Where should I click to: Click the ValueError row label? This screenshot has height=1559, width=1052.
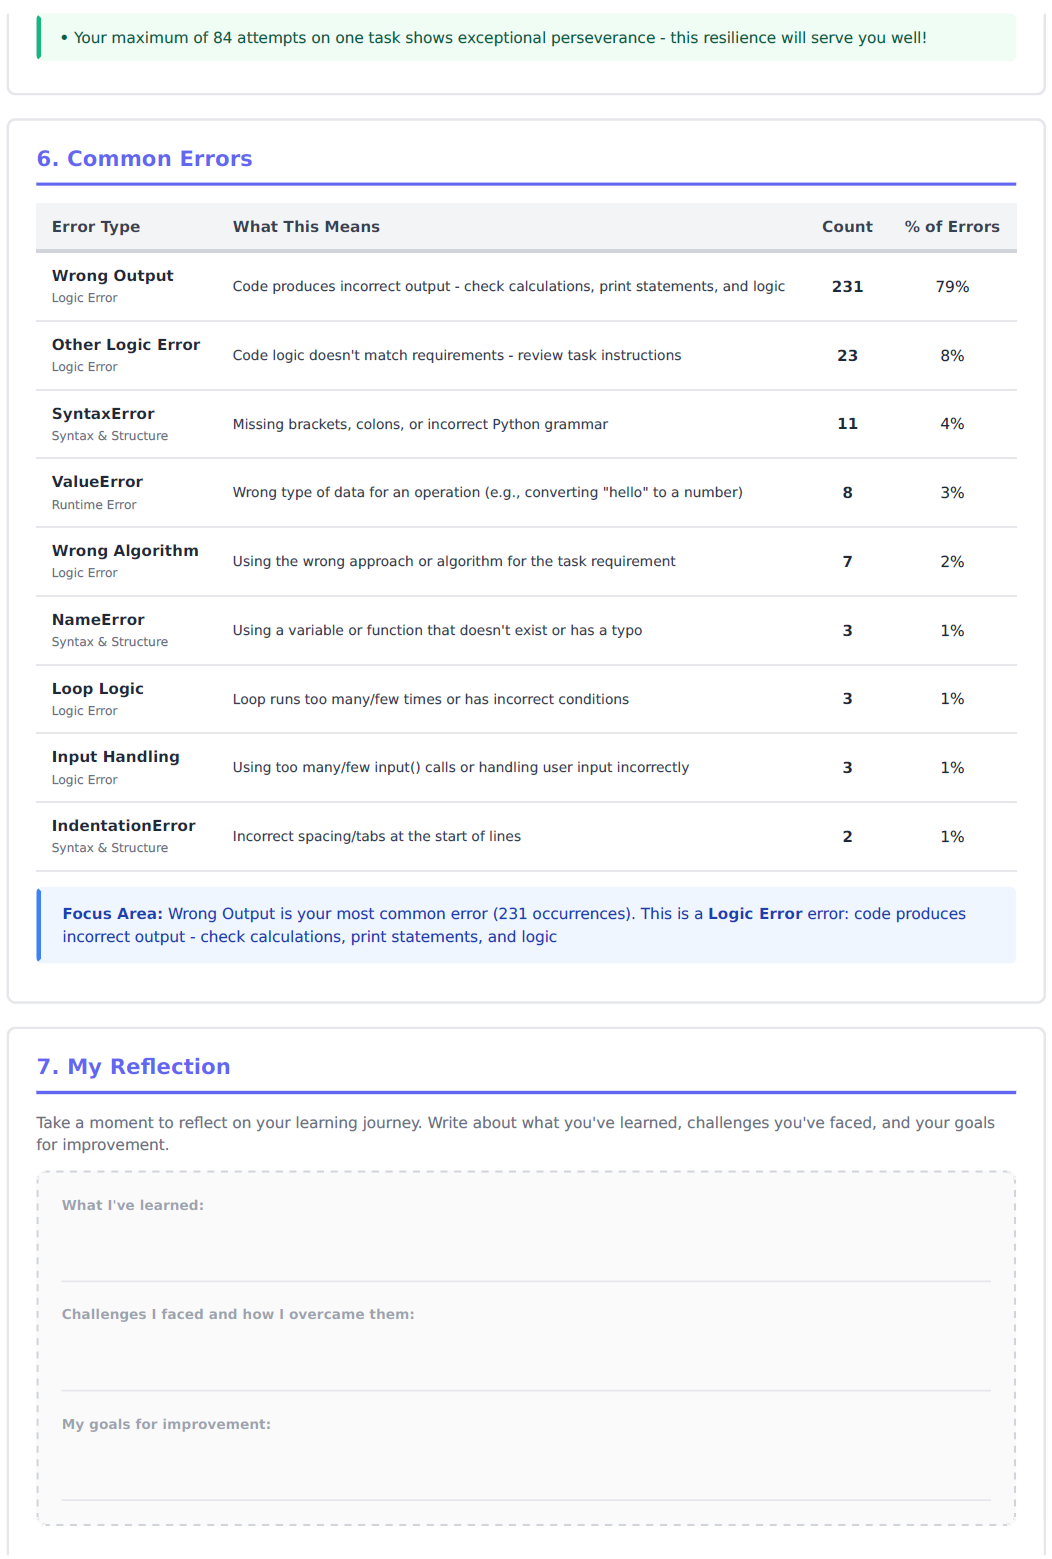(x=97, y=482)
